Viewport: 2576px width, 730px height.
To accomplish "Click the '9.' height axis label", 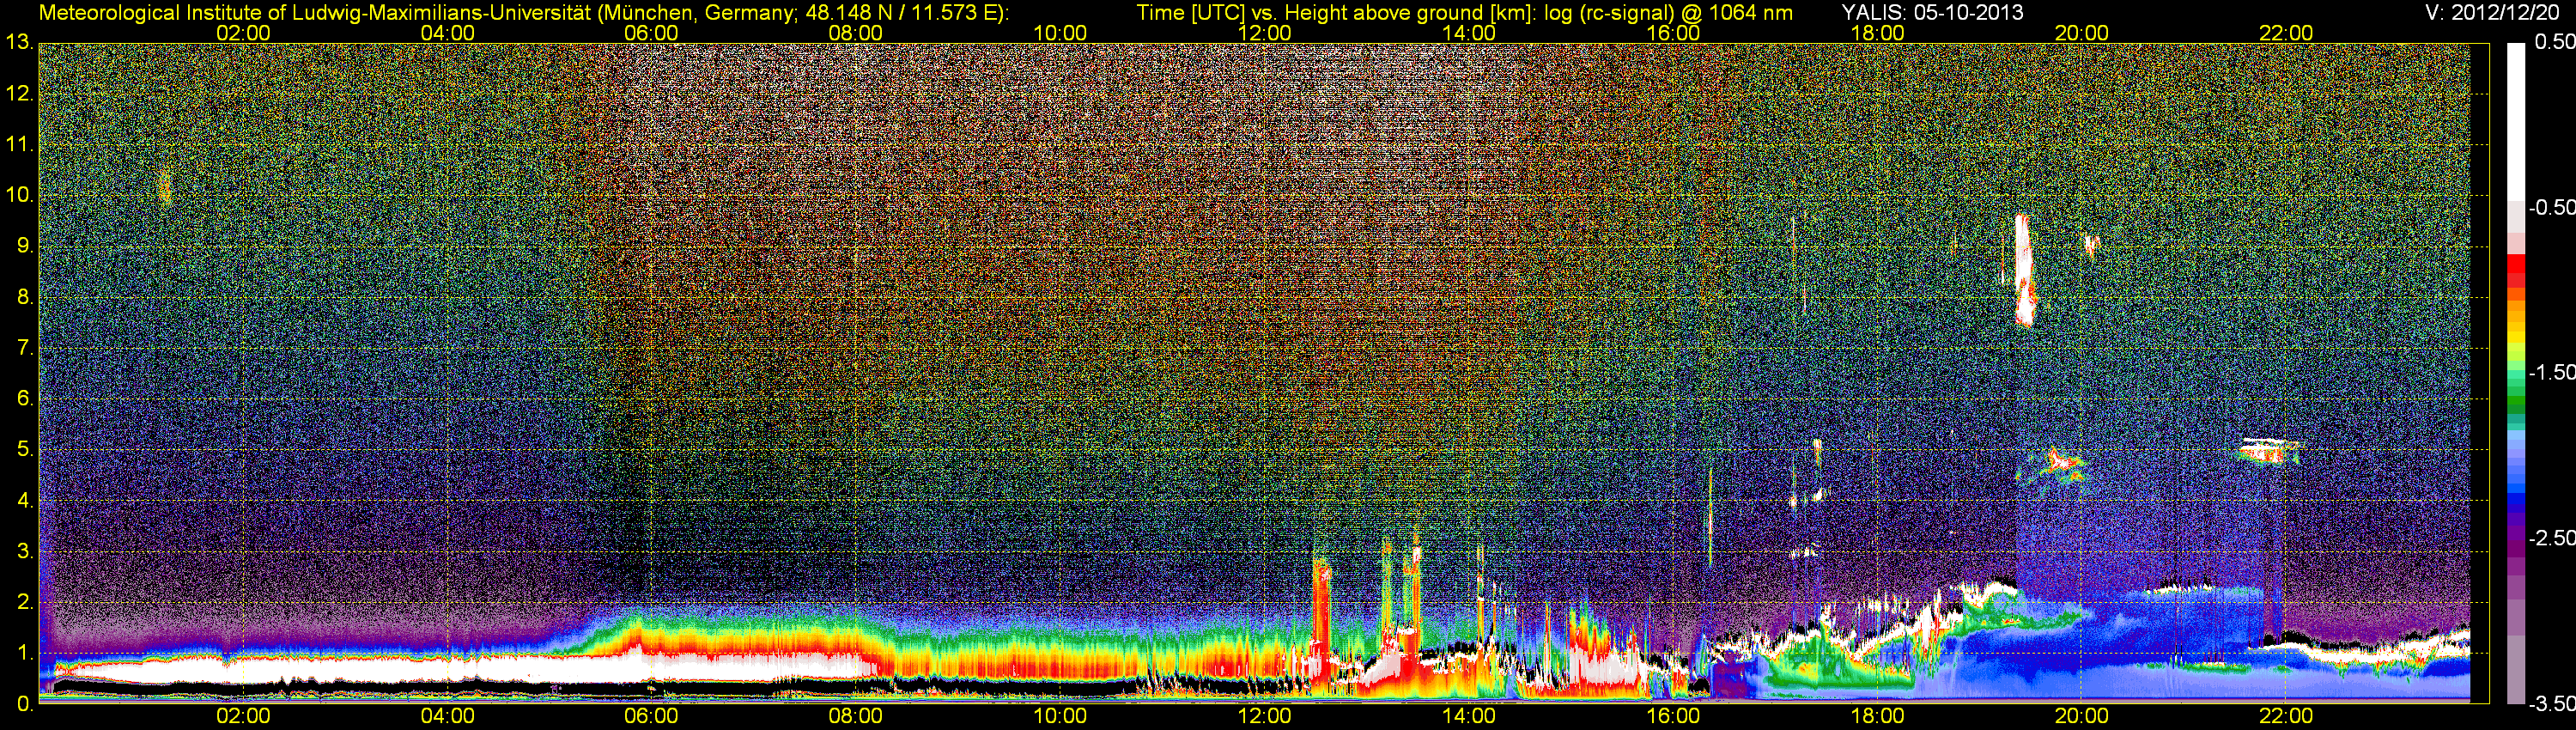I will click(x=24, y=246).
